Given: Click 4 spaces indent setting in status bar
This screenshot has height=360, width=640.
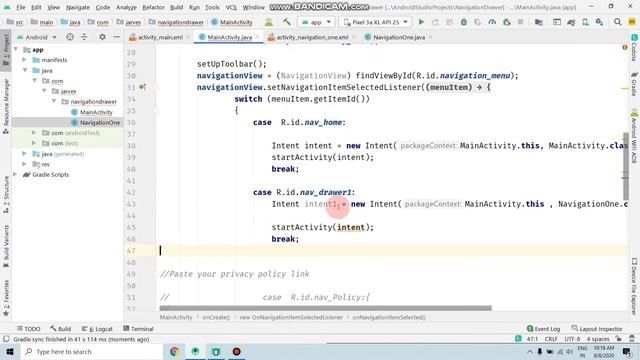Looking at the screenshot, I should click(x=598, y=339).
